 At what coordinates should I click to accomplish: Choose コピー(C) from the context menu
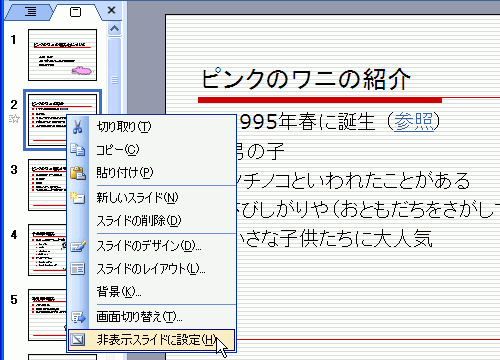coord(152,150)
